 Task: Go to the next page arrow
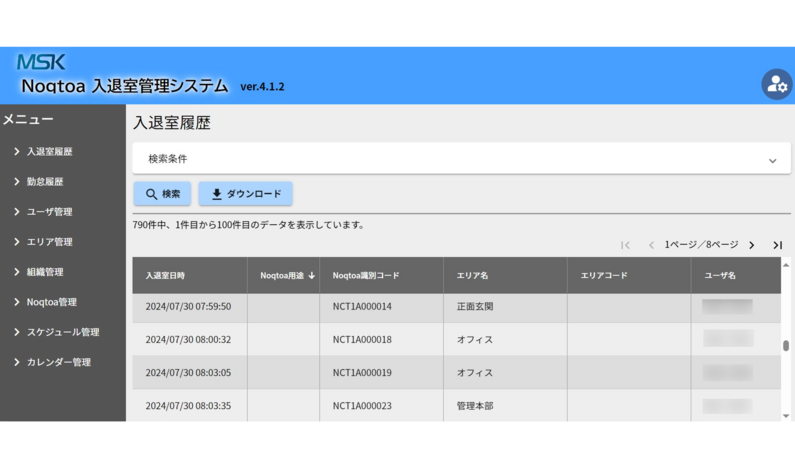752,245
